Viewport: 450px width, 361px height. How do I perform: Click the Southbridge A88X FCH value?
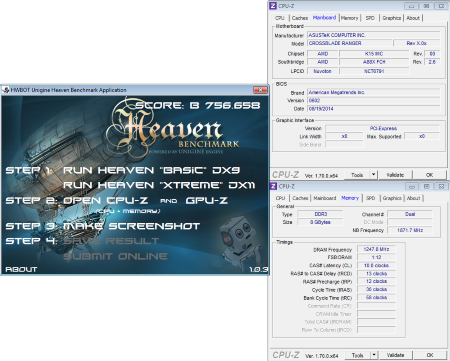(374, 62)
